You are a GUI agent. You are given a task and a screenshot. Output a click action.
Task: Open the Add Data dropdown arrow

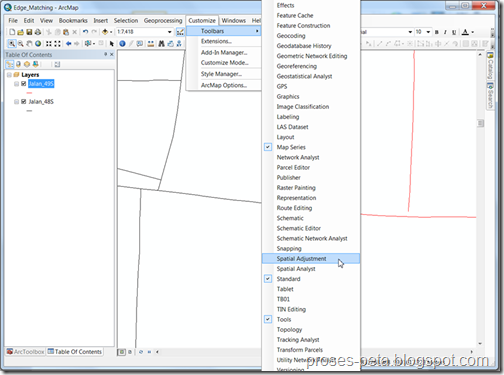point(111,32)
